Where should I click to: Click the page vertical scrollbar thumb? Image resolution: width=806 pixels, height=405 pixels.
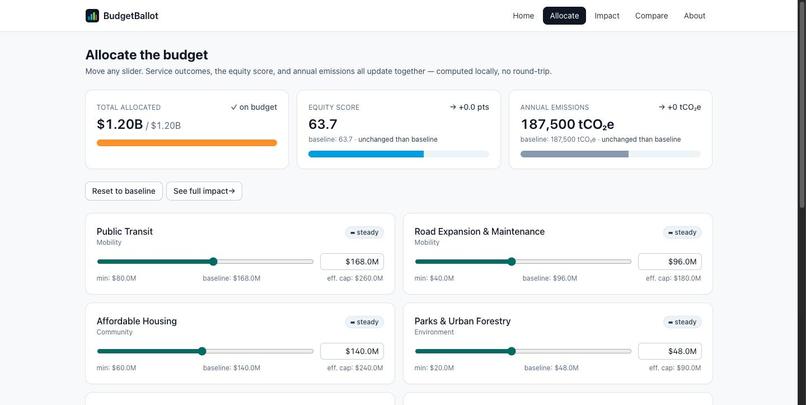[x=801, y=103]
